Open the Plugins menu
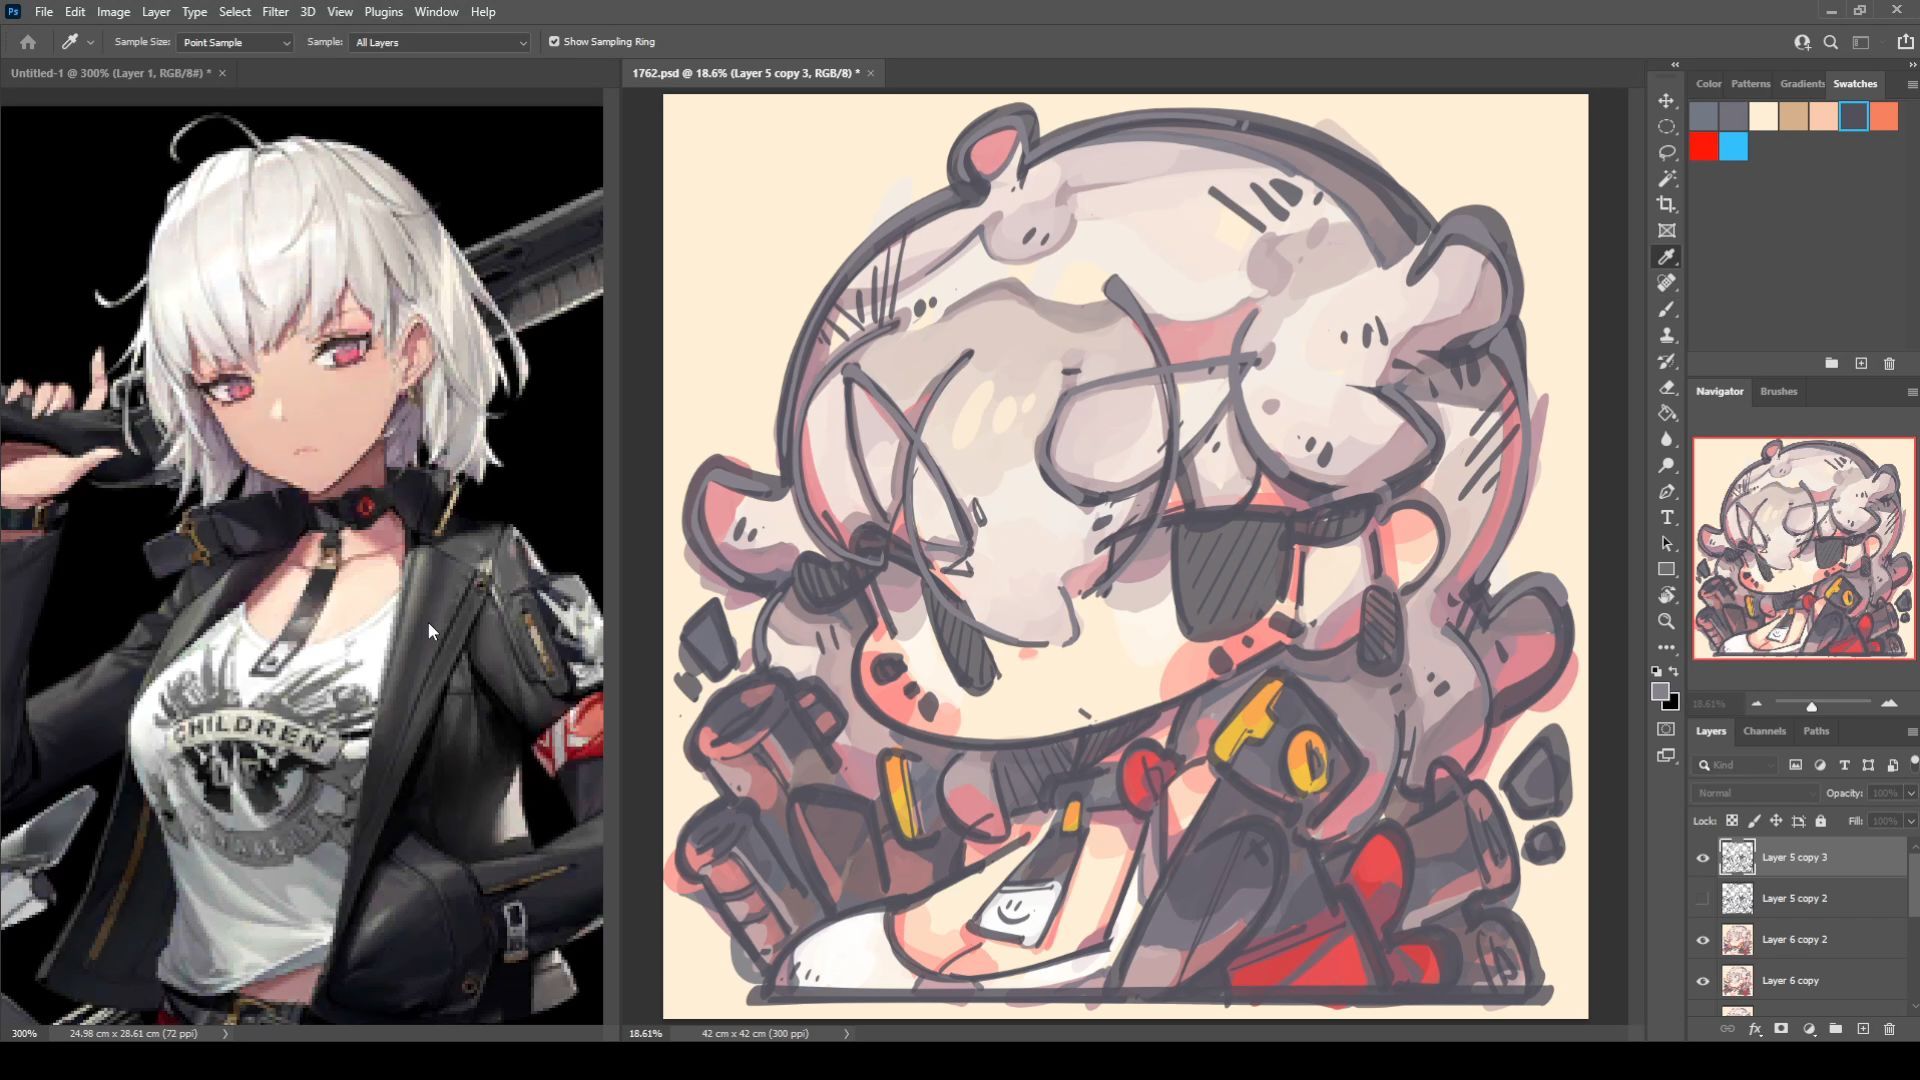The width and height of the screenshot is (1920, 1080). [x=383, y=12]
